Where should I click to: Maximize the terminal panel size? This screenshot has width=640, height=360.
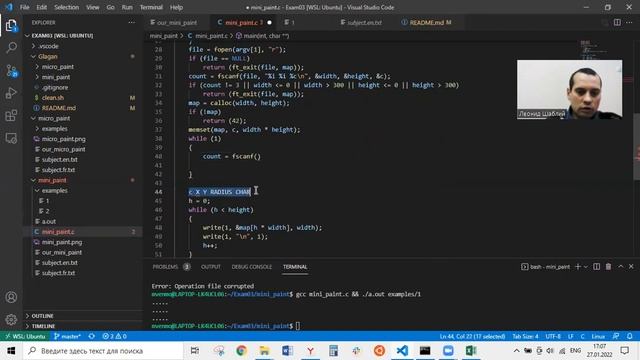620,267
